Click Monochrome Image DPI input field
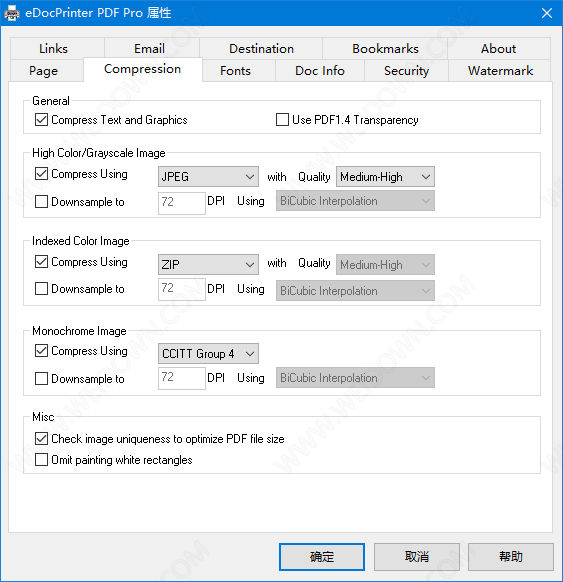 182,378
